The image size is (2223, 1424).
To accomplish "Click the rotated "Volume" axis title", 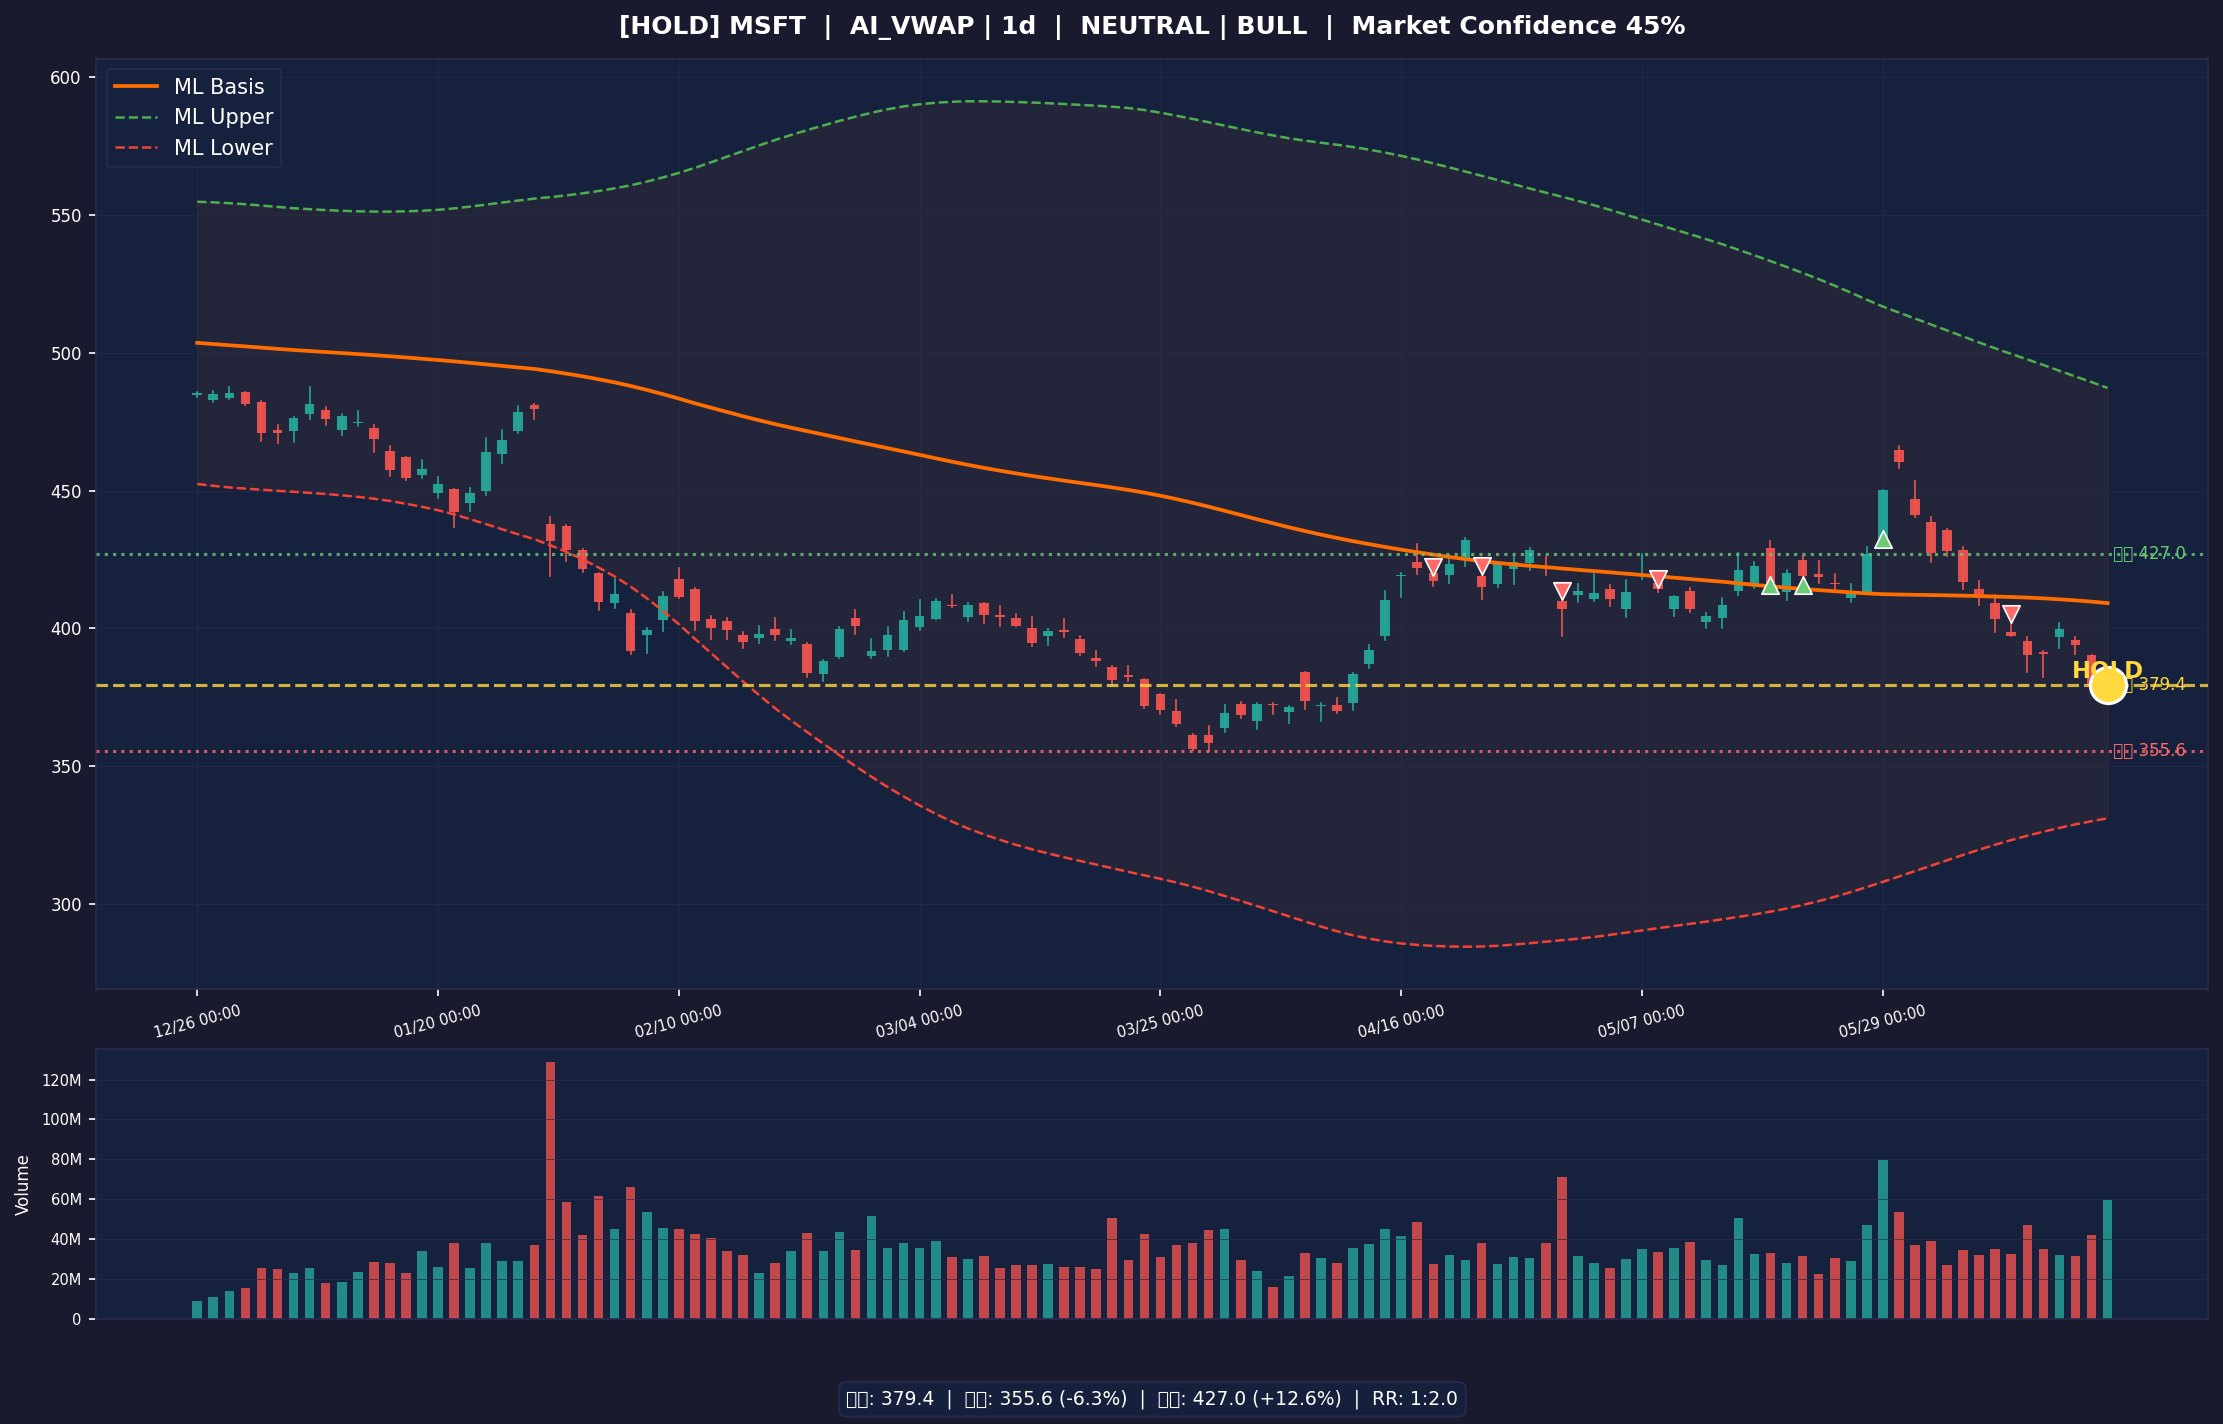I will (23, 1185).
